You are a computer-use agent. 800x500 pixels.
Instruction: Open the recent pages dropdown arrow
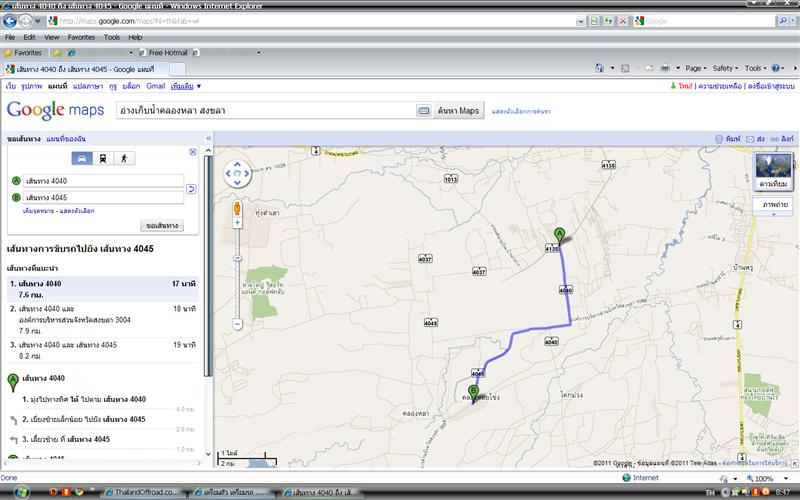[38, 21]
